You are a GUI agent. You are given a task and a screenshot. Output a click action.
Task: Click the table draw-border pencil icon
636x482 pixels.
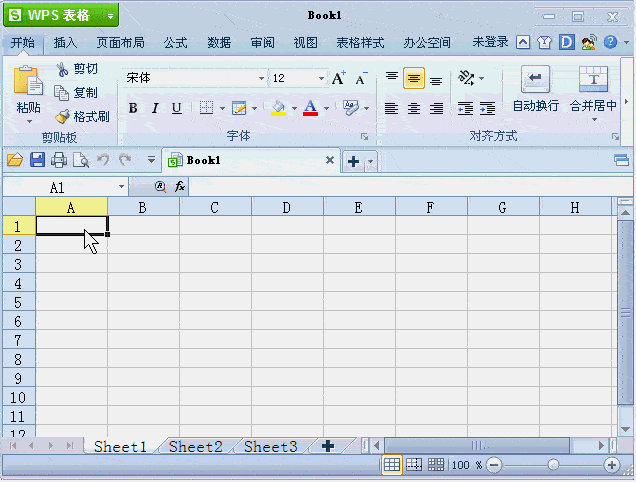239,108
